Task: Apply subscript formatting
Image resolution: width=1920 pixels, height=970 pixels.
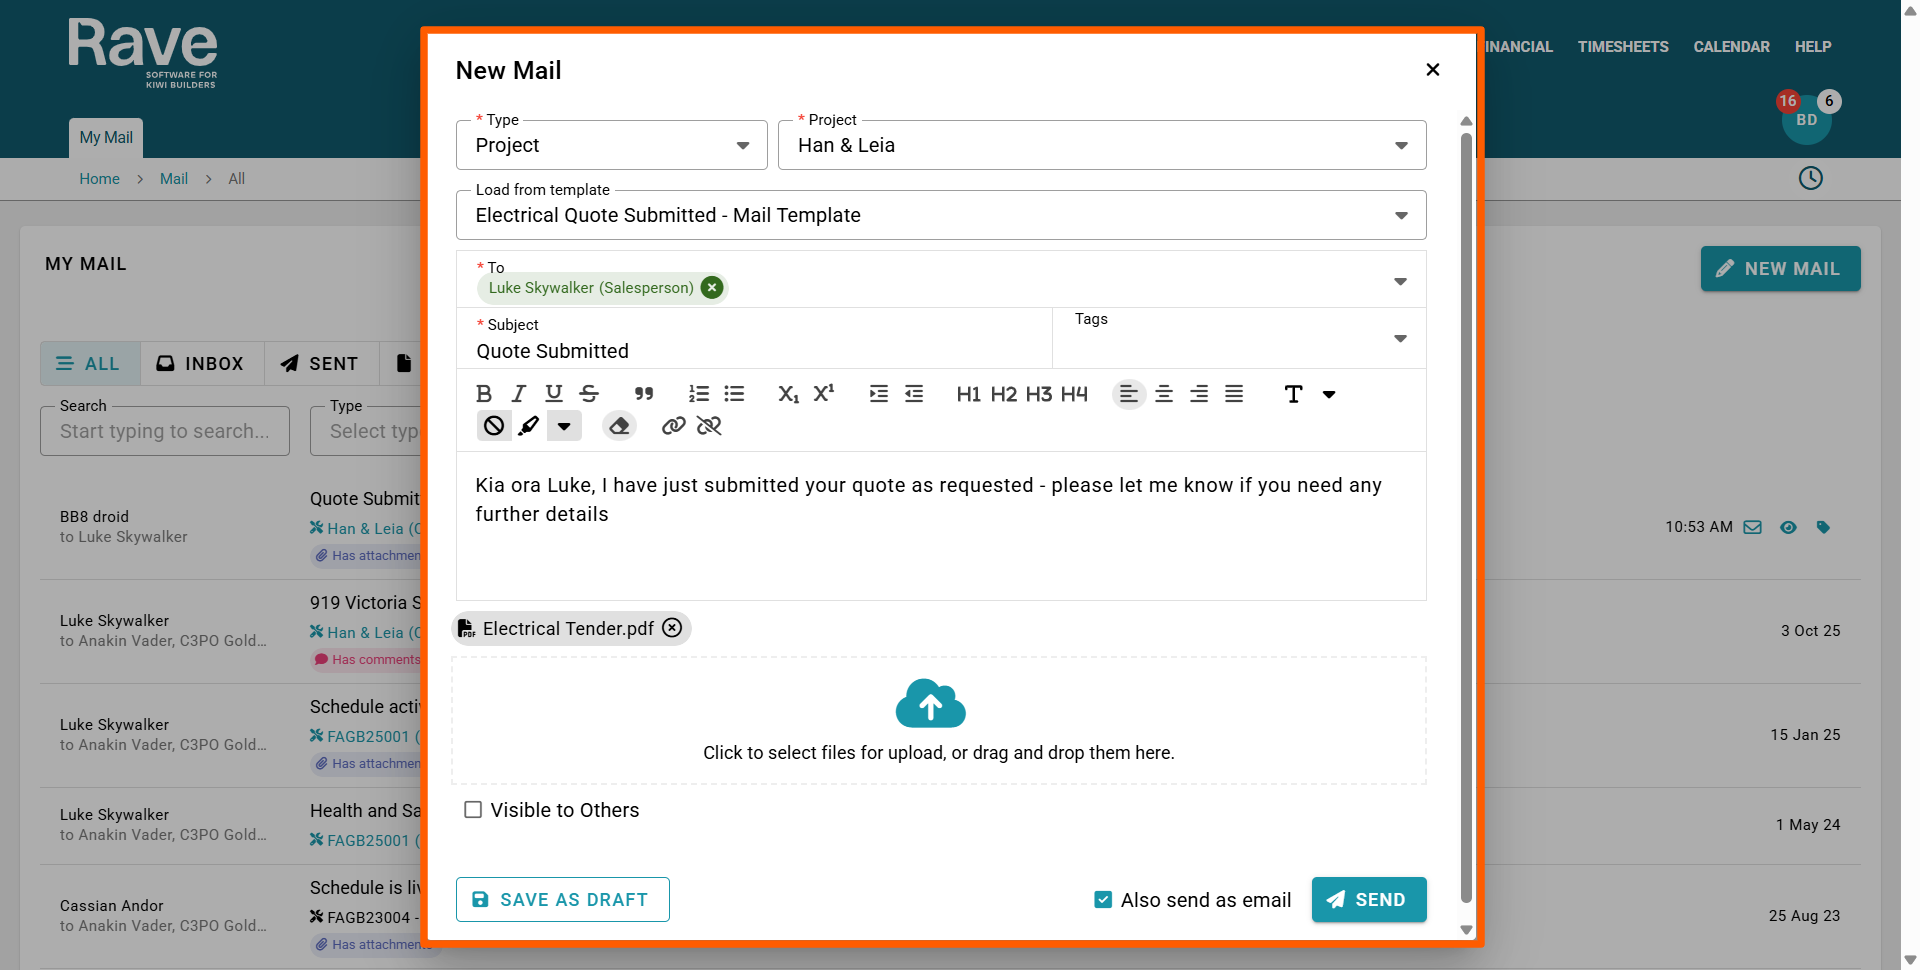Action: (788, 394)
